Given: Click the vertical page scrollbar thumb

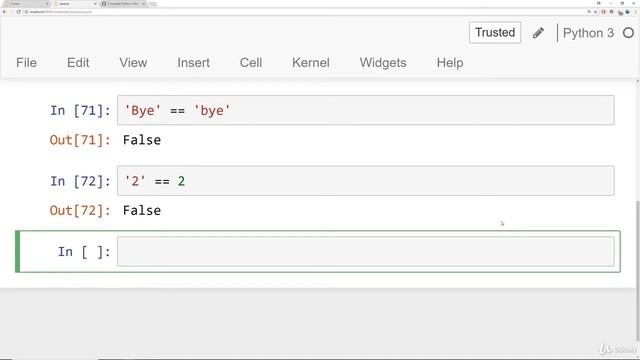Looking at the screenshot, I should [638, 269].
